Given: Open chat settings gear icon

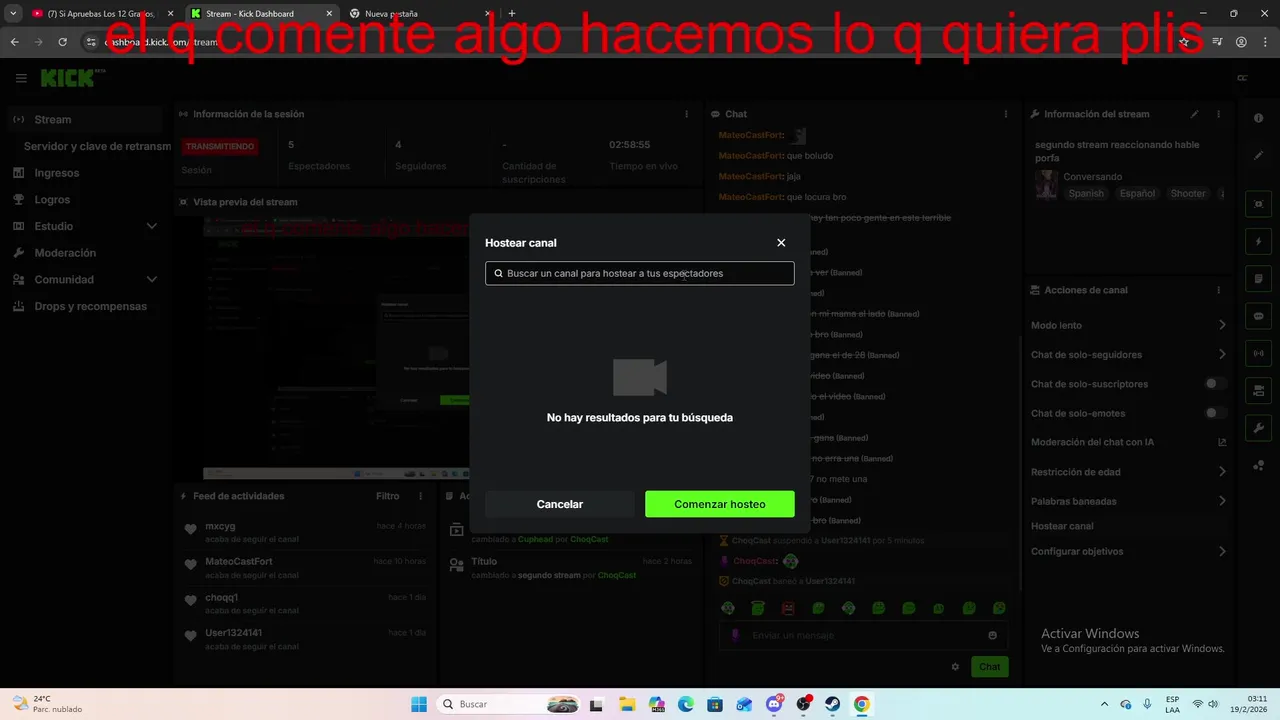Looking at the screenshot, I should [955, 667].
